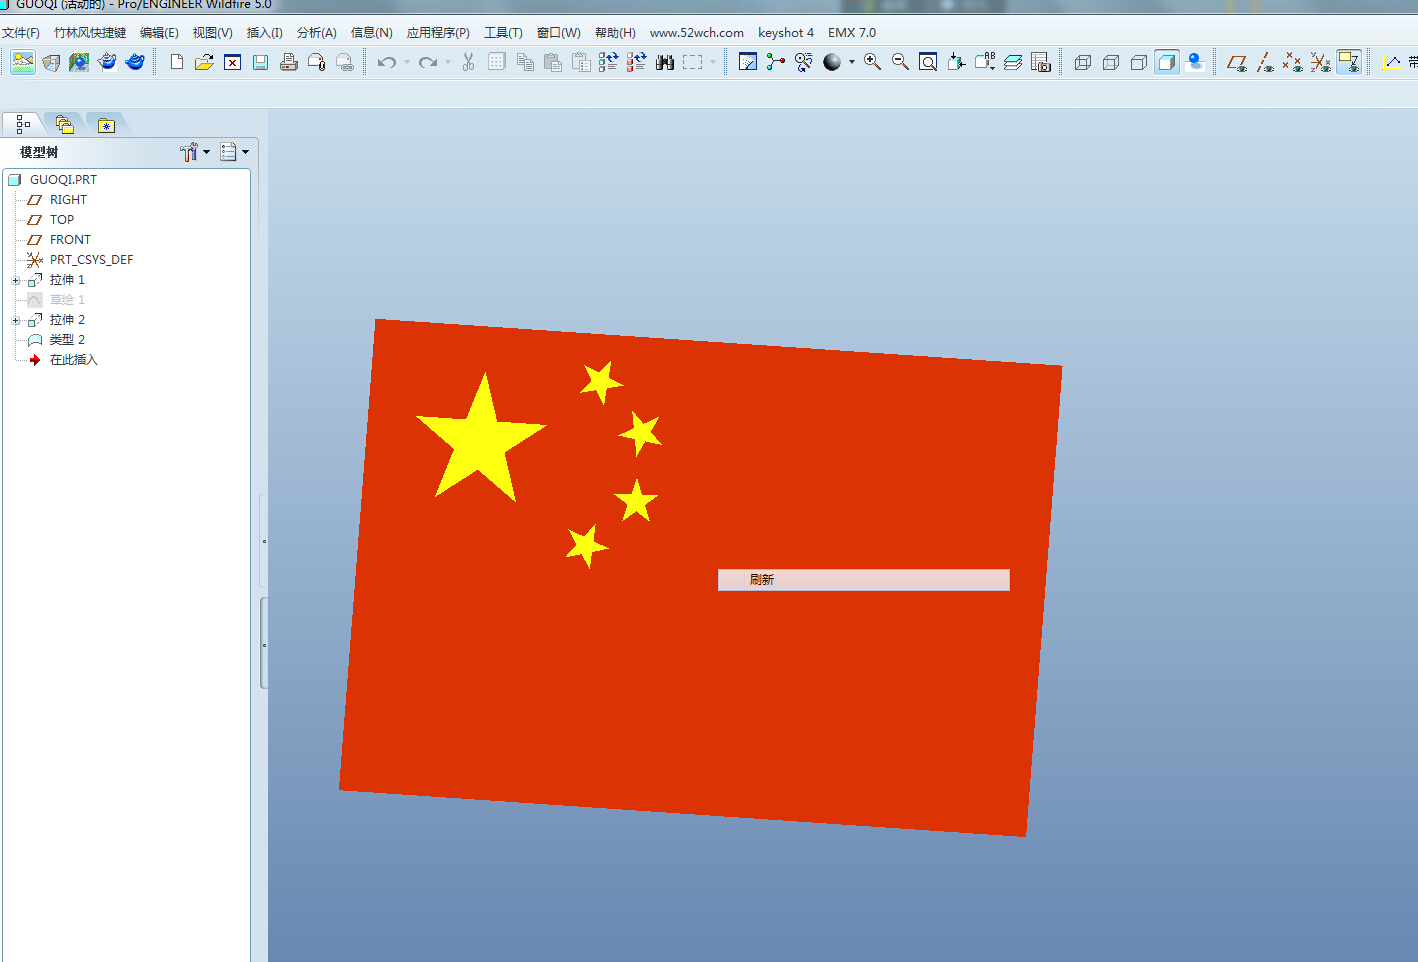Click the Zoom Out magnifier icon
The width and height of the screenshot is (1418, 962).
click(x=900, y=62)
